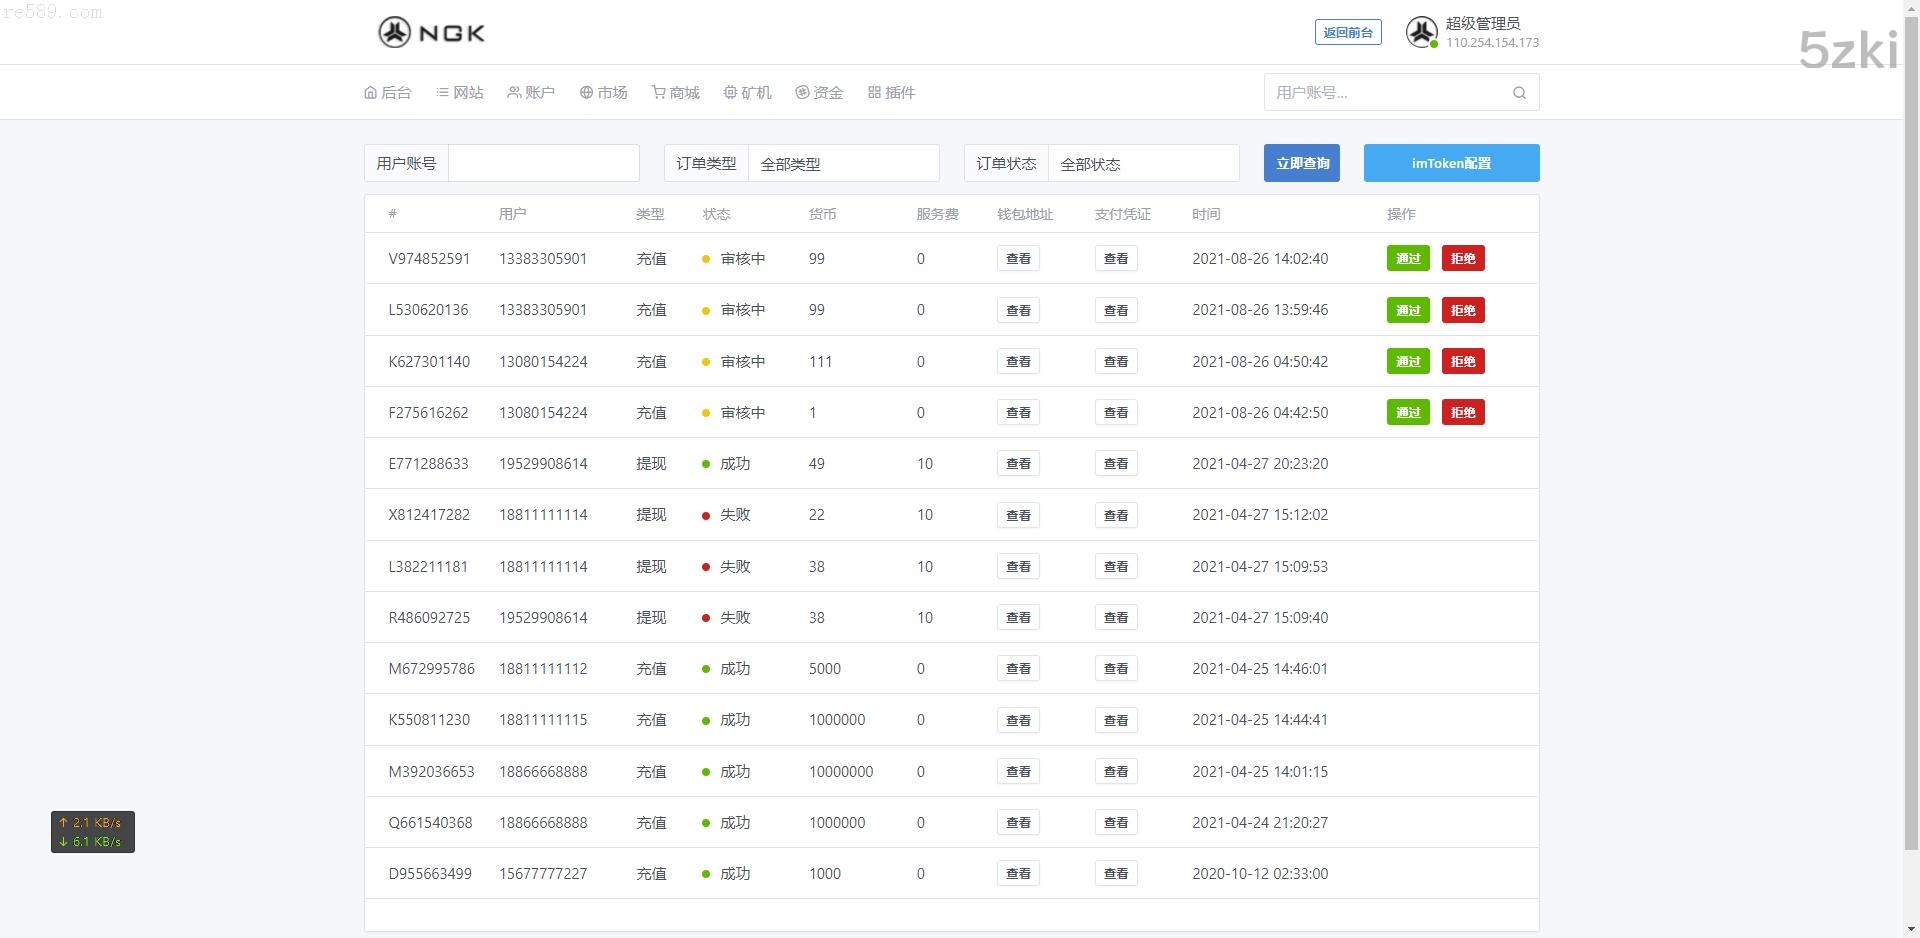Expand the 订单类型 dropdown
This screenshot has height=938, width=1920.
coord(842,164)
